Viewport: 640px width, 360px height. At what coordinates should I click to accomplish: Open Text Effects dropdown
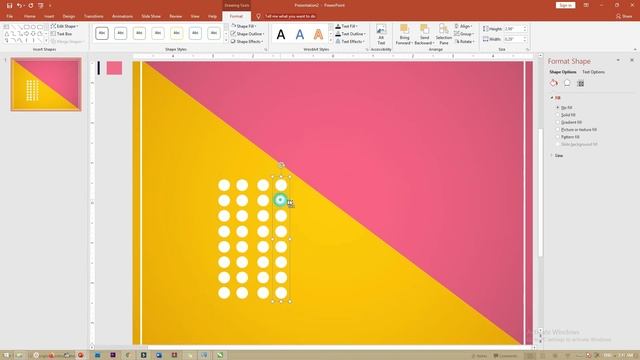pos(350,42)
